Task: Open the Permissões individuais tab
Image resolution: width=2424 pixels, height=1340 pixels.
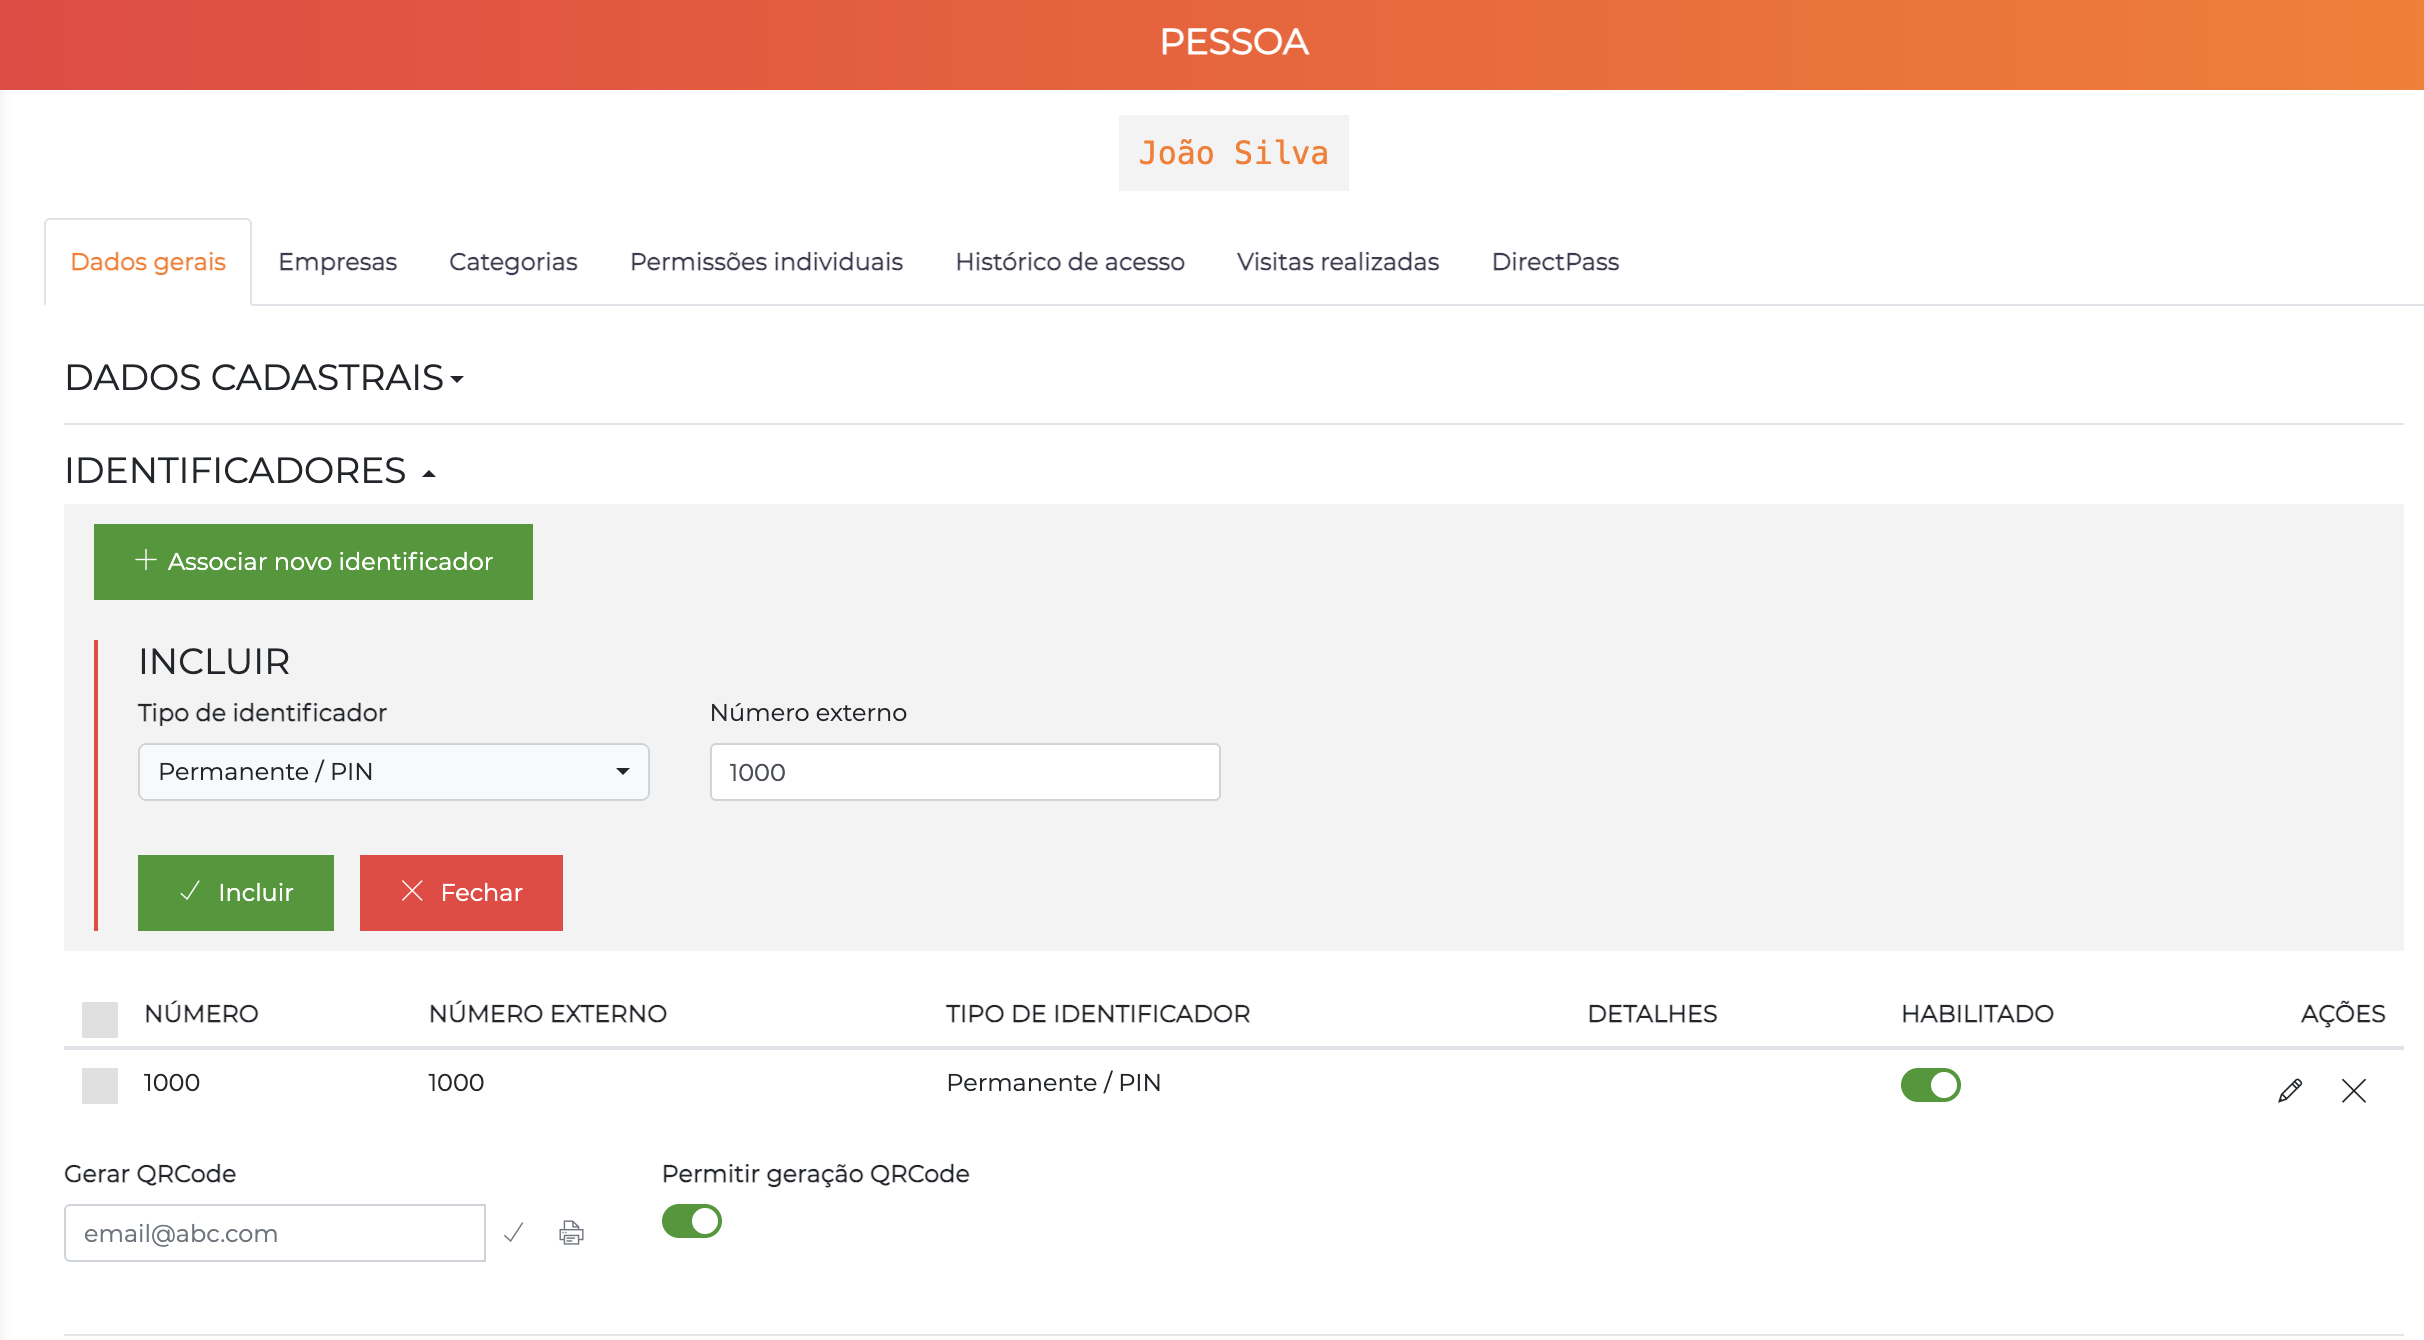Action: [x=766, y=261]
